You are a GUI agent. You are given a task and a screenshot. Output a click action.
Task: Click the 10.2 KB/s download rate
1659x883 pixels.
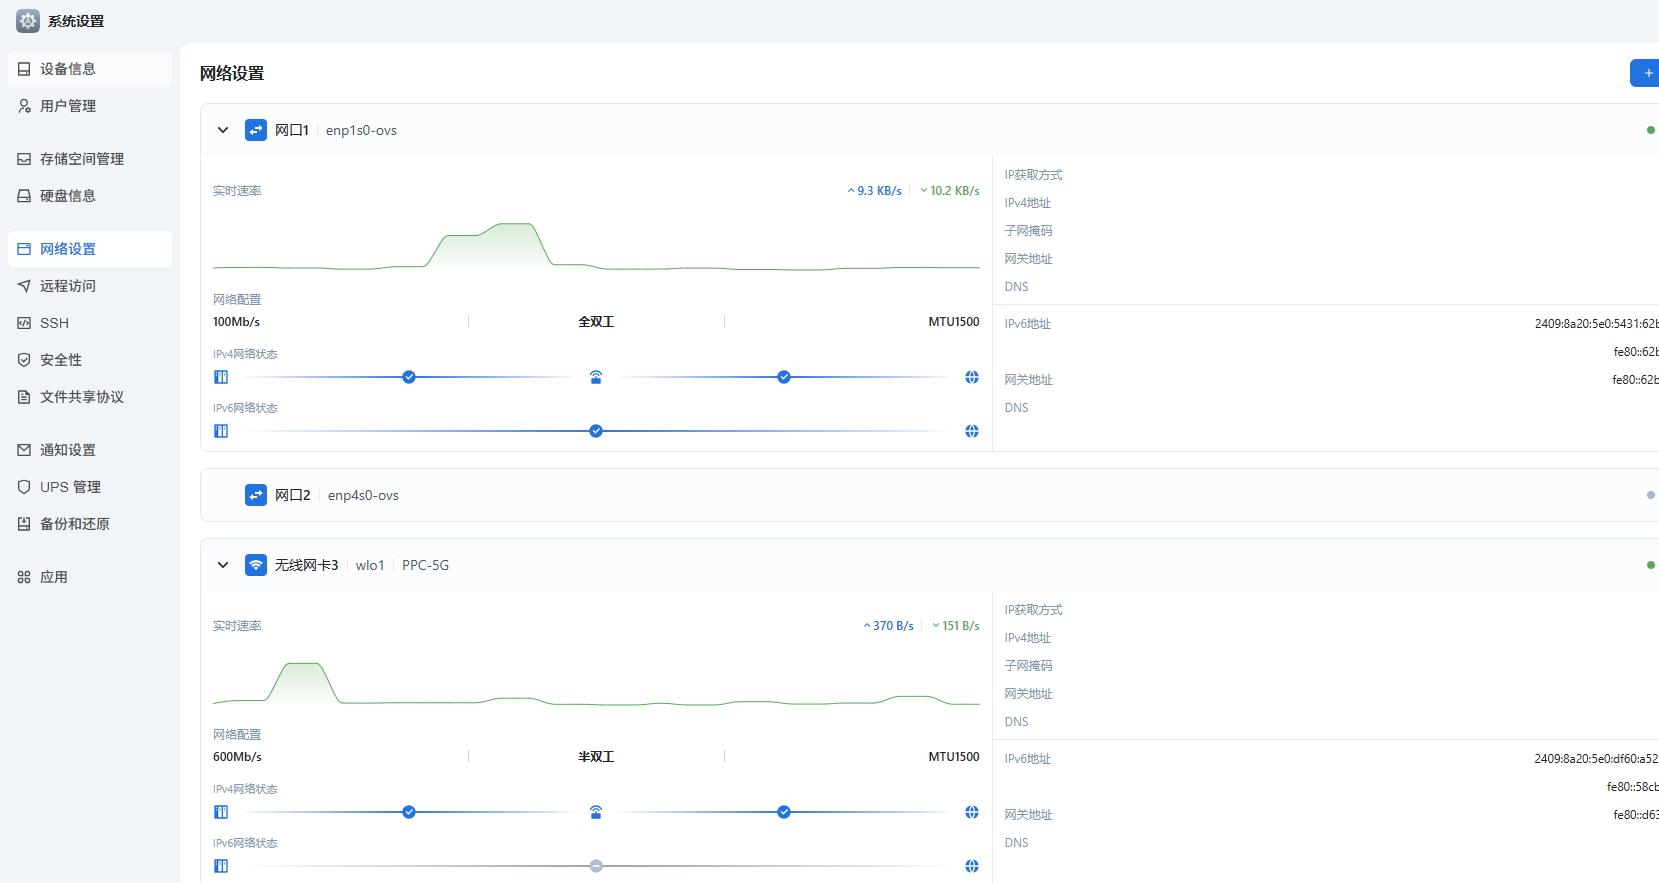(x=950, y=191)
